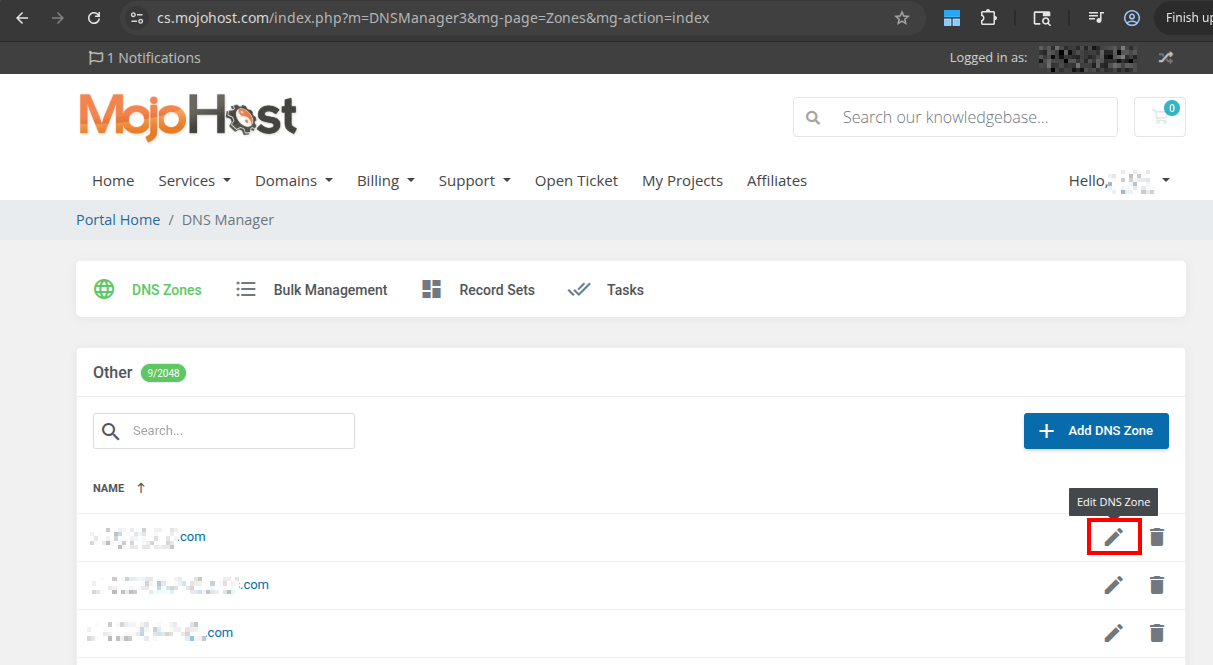Expand the Domains dropdown menu

pyautogui.click(x=293, y=181)
